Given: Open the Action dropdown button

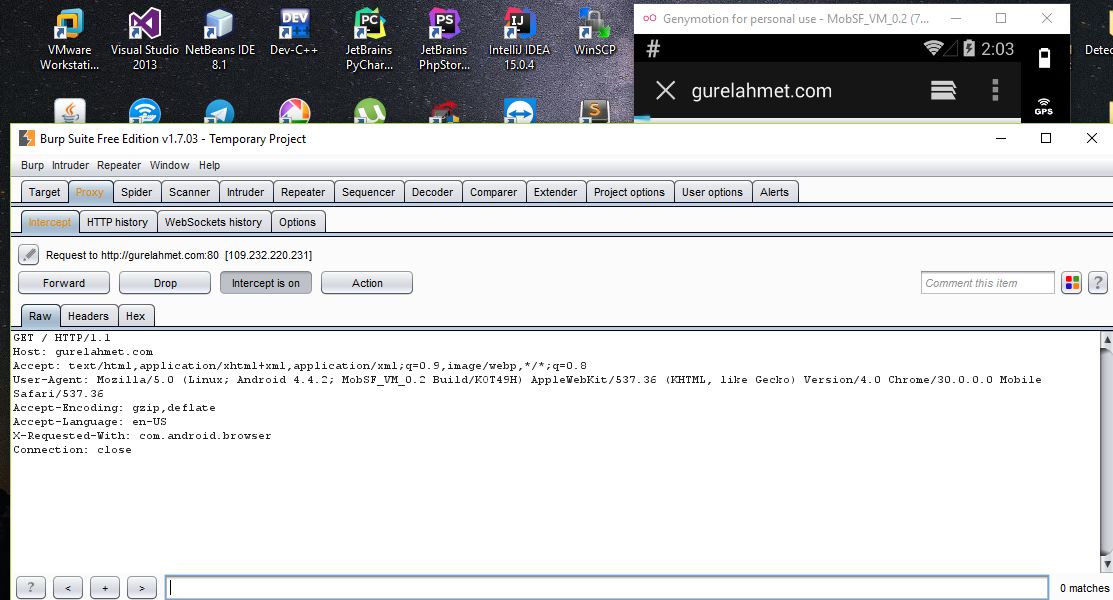Looking at the screenshot, I should point(367,283).
